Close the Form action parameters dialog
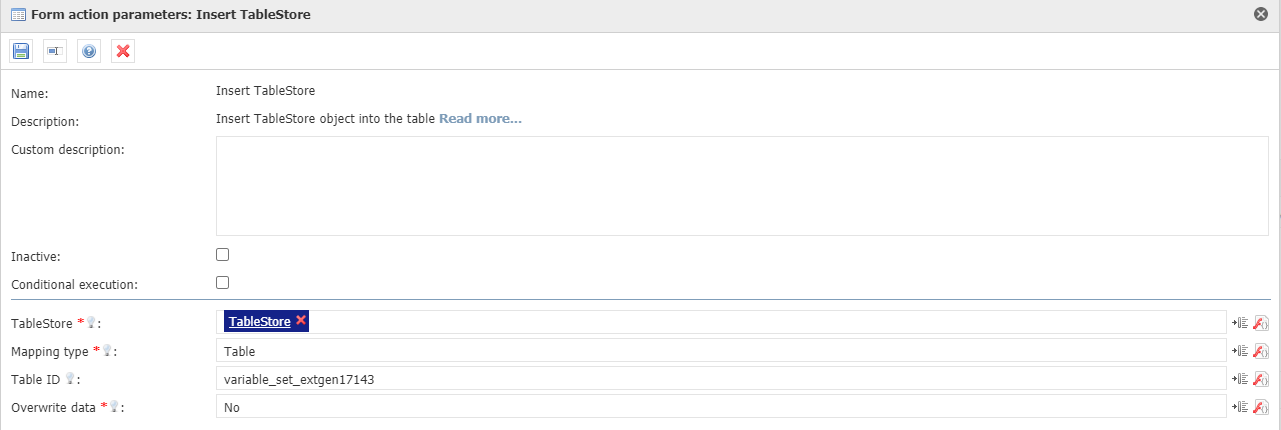Viewport: 1281px width, 430px height. click(1261, 15)
